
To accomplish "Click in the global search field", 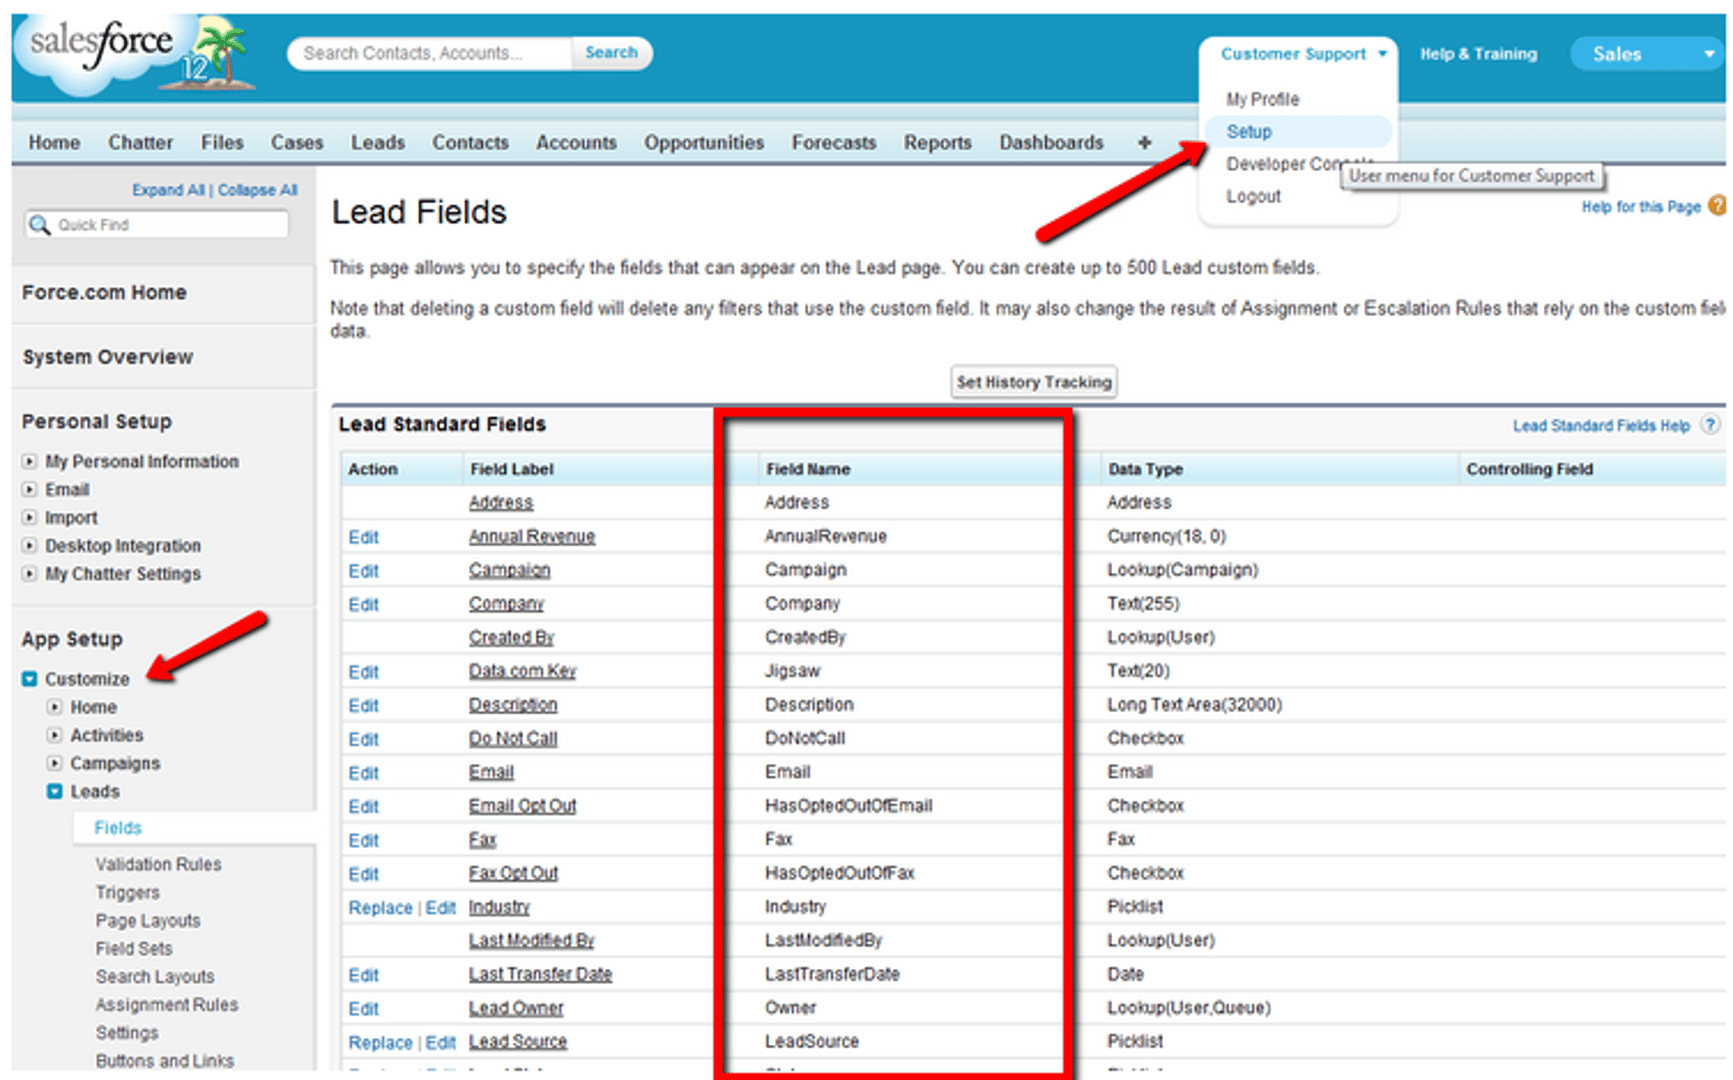I will (x=430, y=53).
